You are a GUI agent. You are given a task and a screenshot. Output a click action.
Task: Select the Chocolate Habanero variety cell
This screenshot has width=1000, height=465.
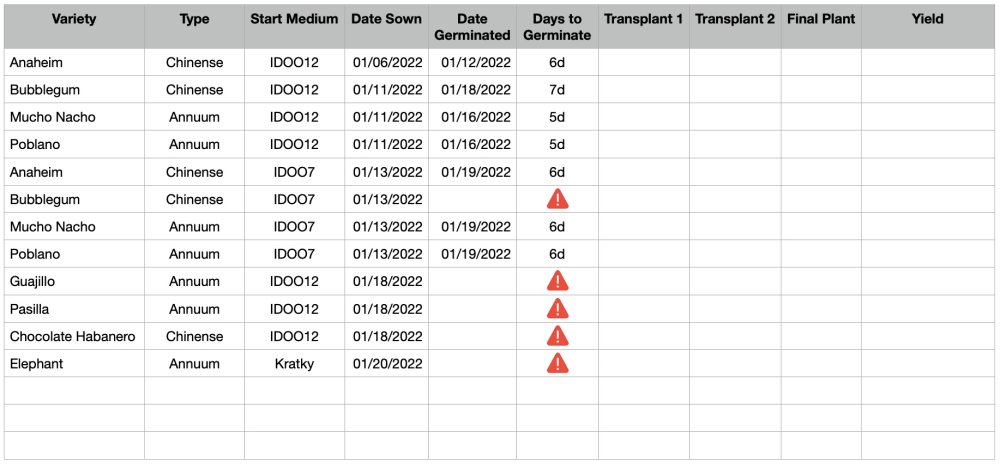(x=74, y=336)
